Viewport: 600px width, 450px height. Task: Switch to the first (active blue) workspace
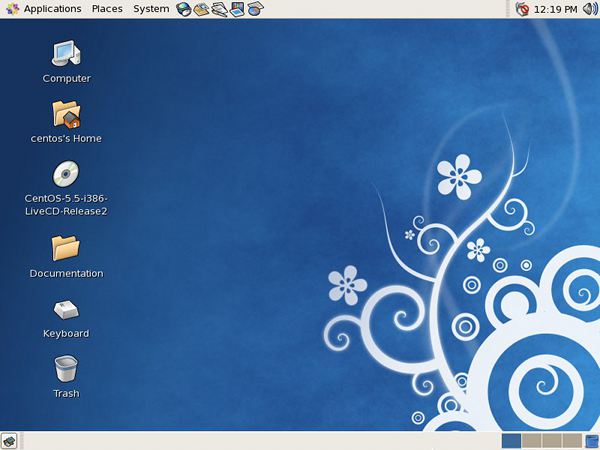[x=511, y=441]
